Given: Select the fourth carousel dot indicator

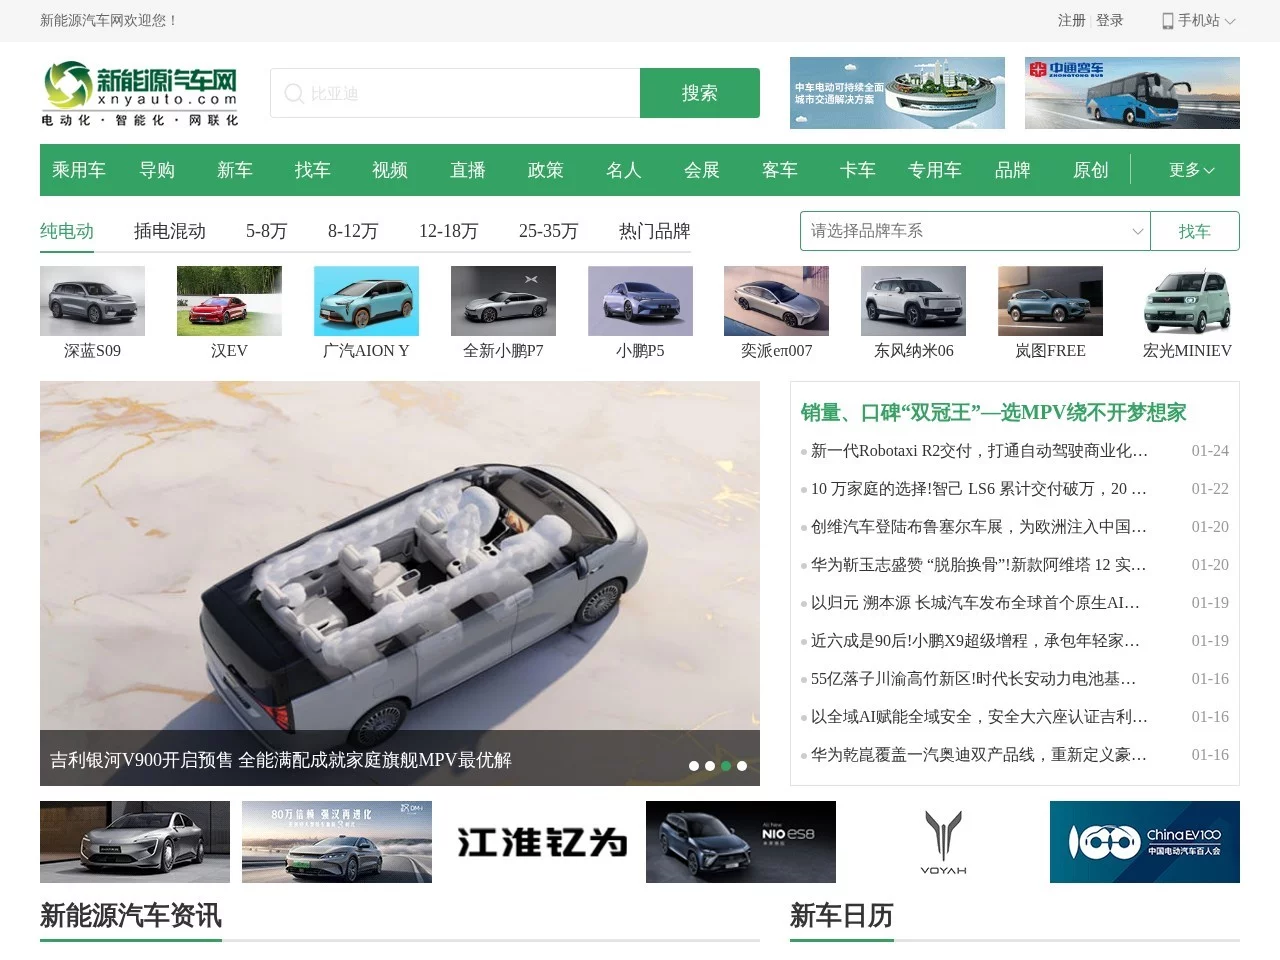Looking at the screenshot, I should 742,766.
